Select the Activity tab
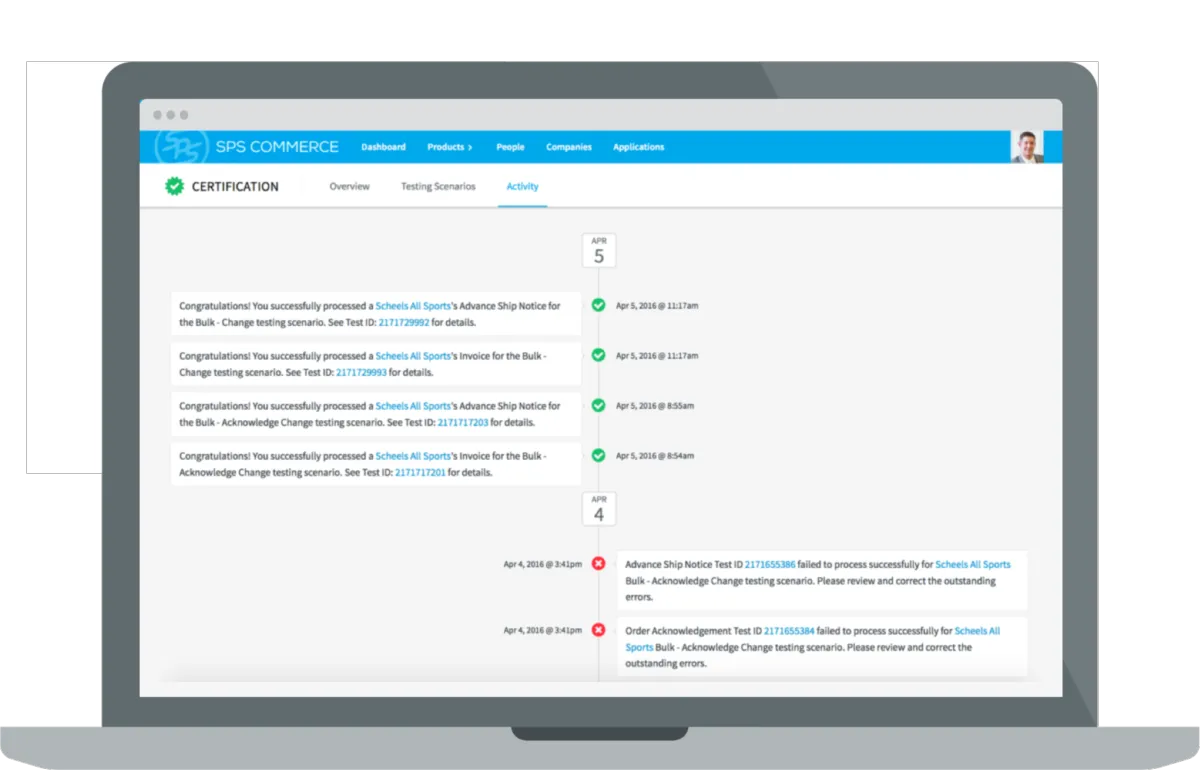Screen dimensions: 1200x770 click(x=522, y=186)
